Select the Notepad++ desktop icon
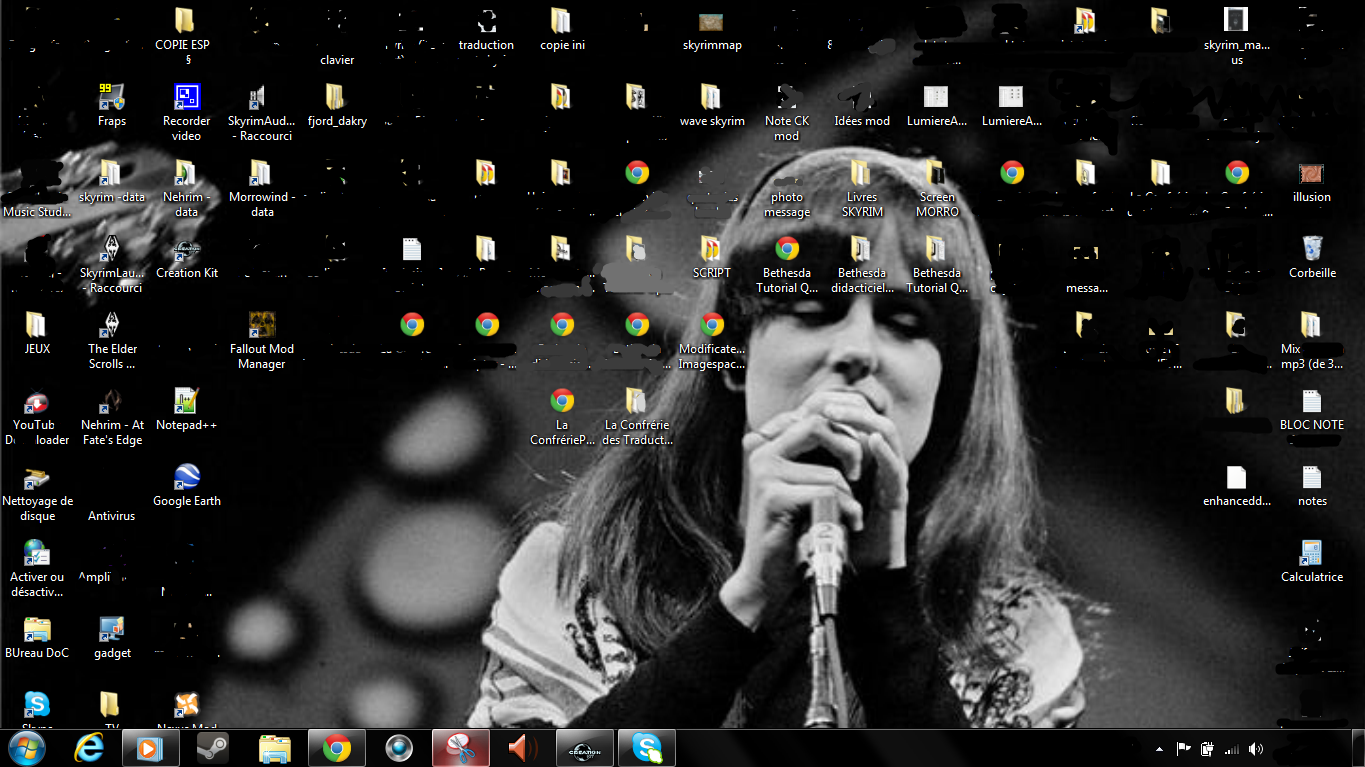Viewport: 1365px width, 767px height. pos(186,402)
